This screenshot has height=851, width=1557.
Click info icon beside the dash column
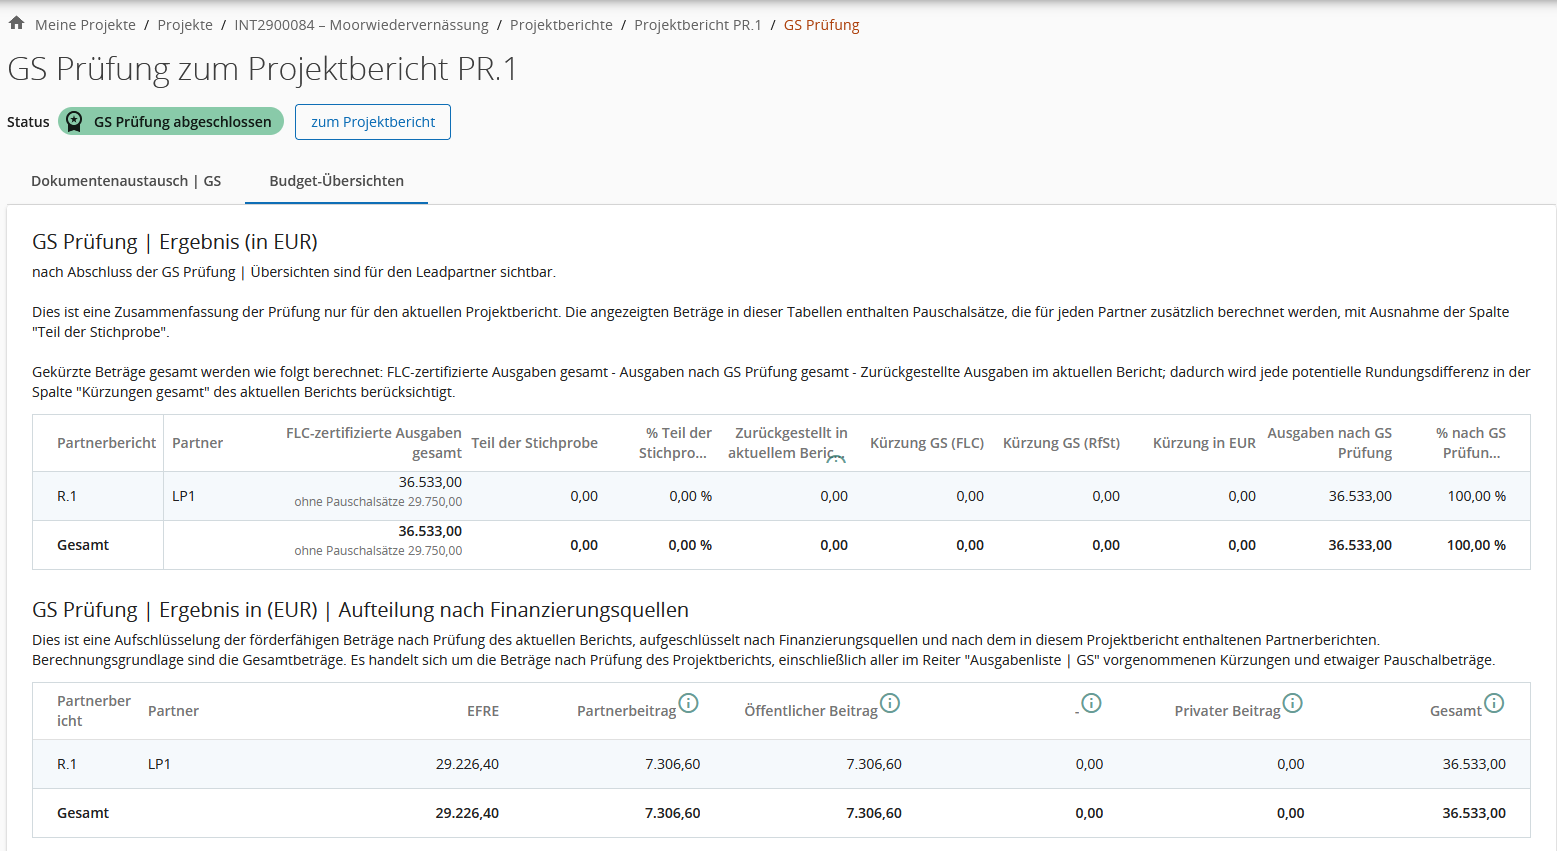pyautogui.click(x=1092, y=703)
